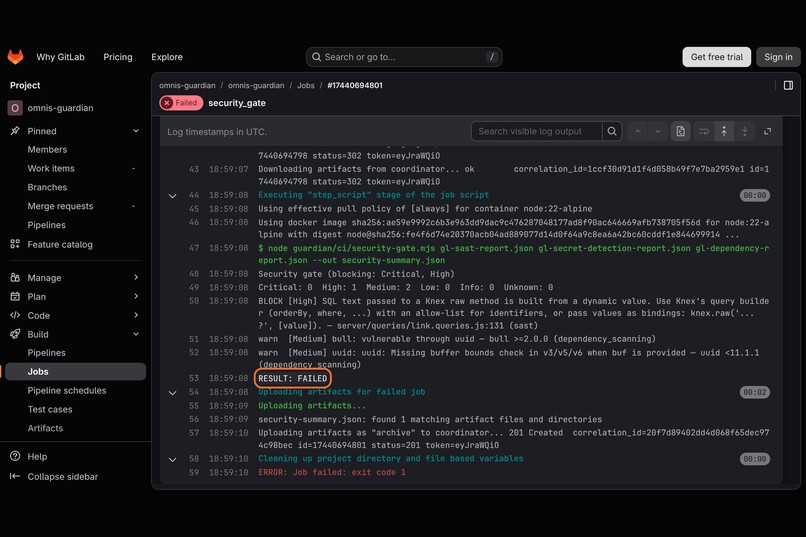This screenshot has width=806, height=537.
Task: Click the omnis-guardian project avatar
Action: pos(15,108)
